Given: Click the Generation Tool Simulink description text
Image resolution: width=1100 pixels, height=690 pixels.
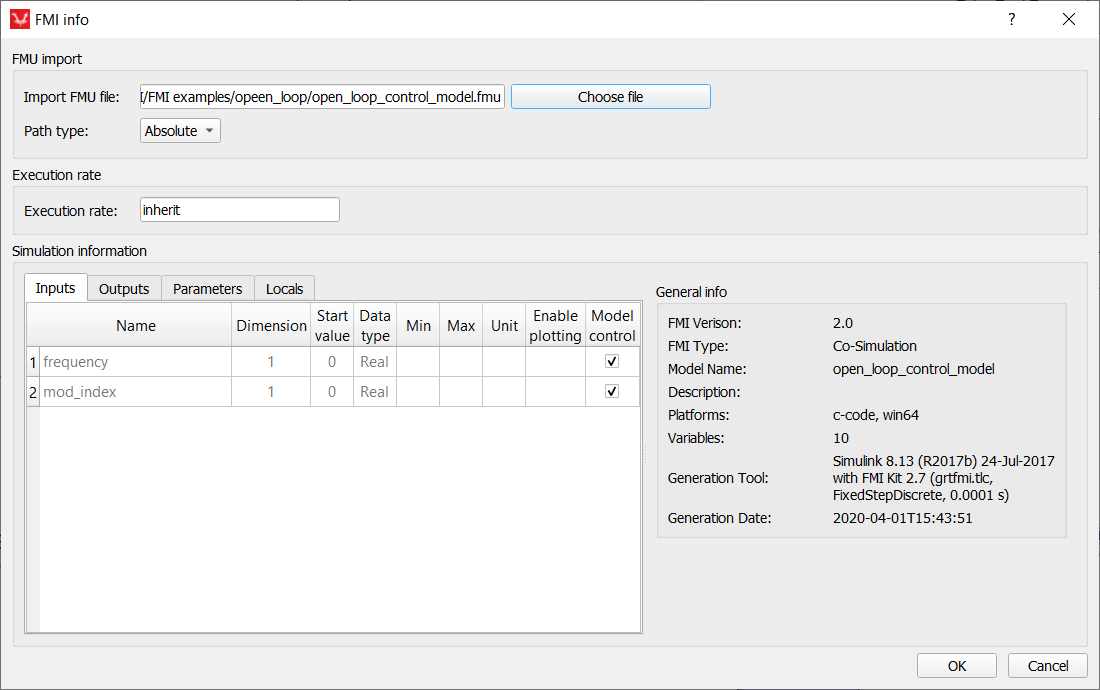Looking at the screenshot, I should [944, 478].
